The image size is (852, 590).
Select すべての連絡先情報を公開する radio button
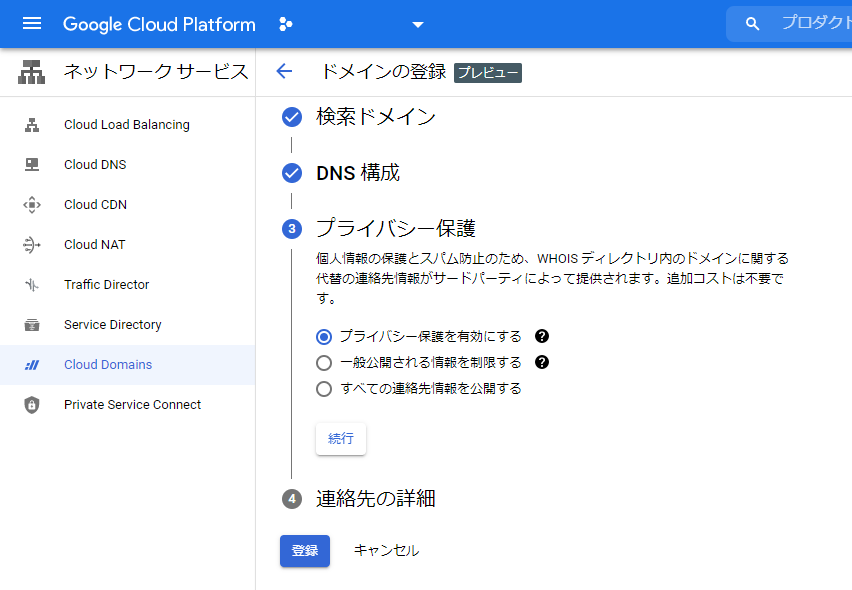point(324,389)
